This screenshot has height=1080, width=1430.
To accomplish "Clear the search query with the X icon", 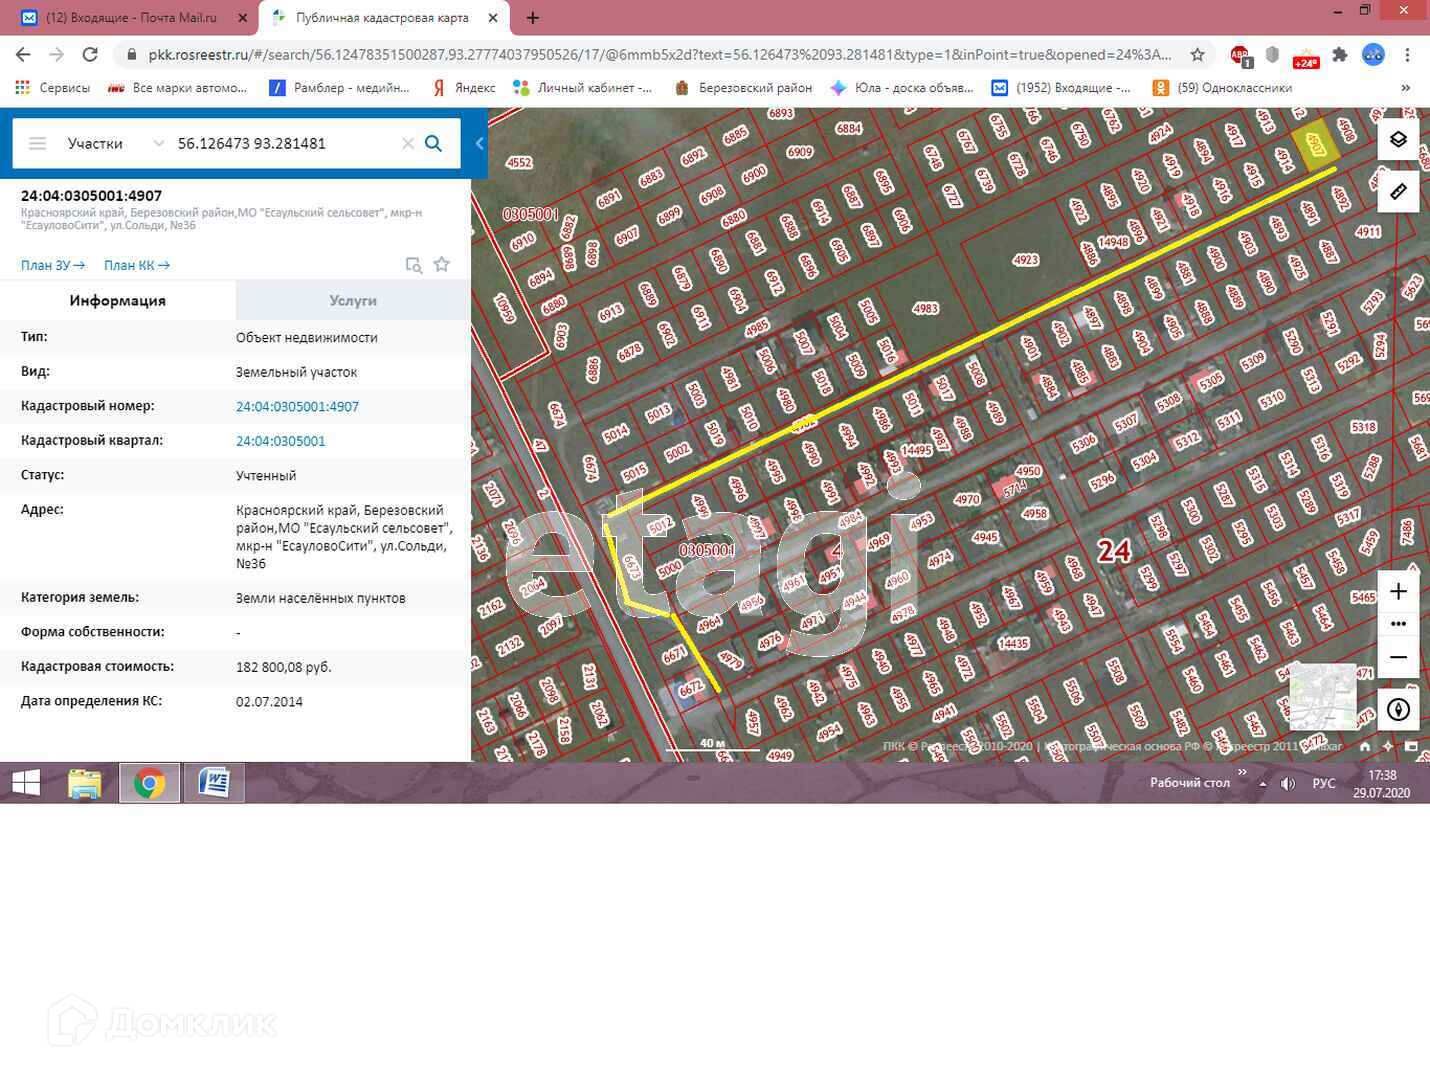I will coord(408,143).
